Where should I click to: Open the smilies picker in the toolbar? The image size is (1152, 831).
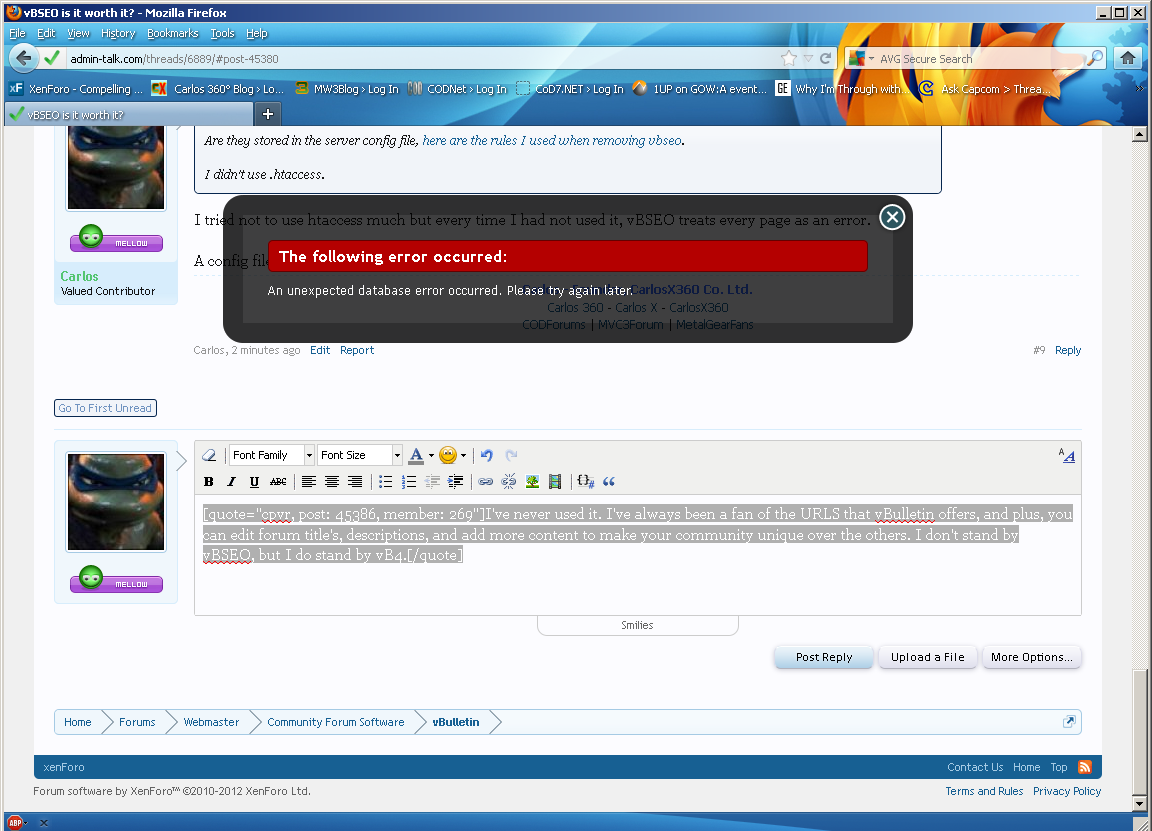447,456
